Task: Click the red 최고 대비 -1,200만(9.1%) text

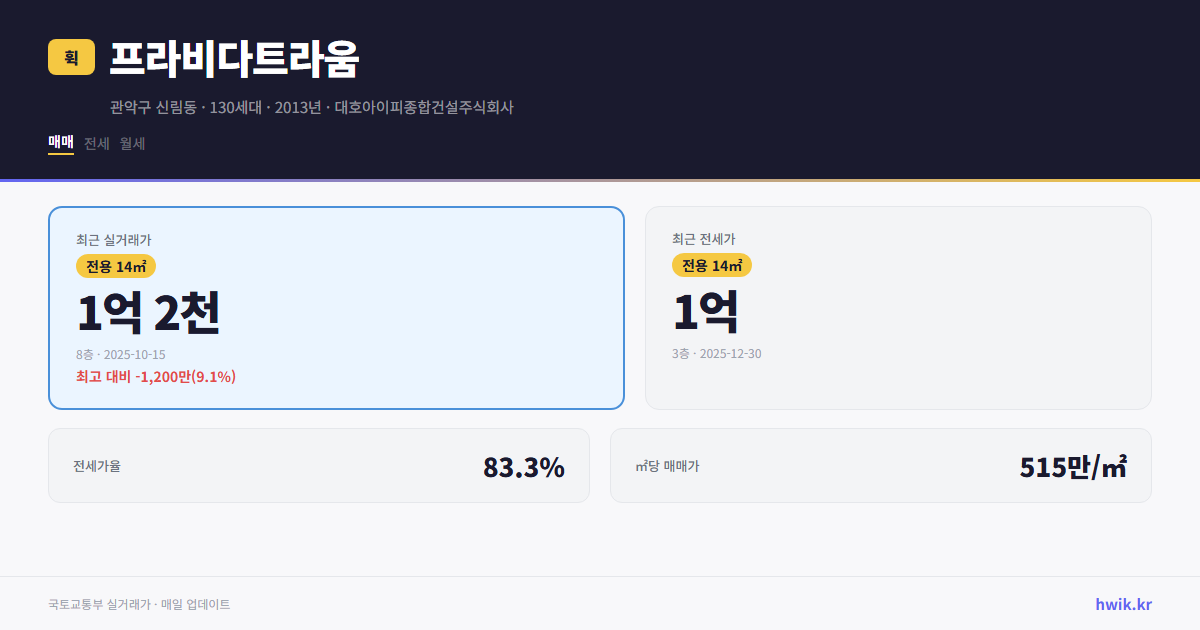Action: tap(154, 377)
